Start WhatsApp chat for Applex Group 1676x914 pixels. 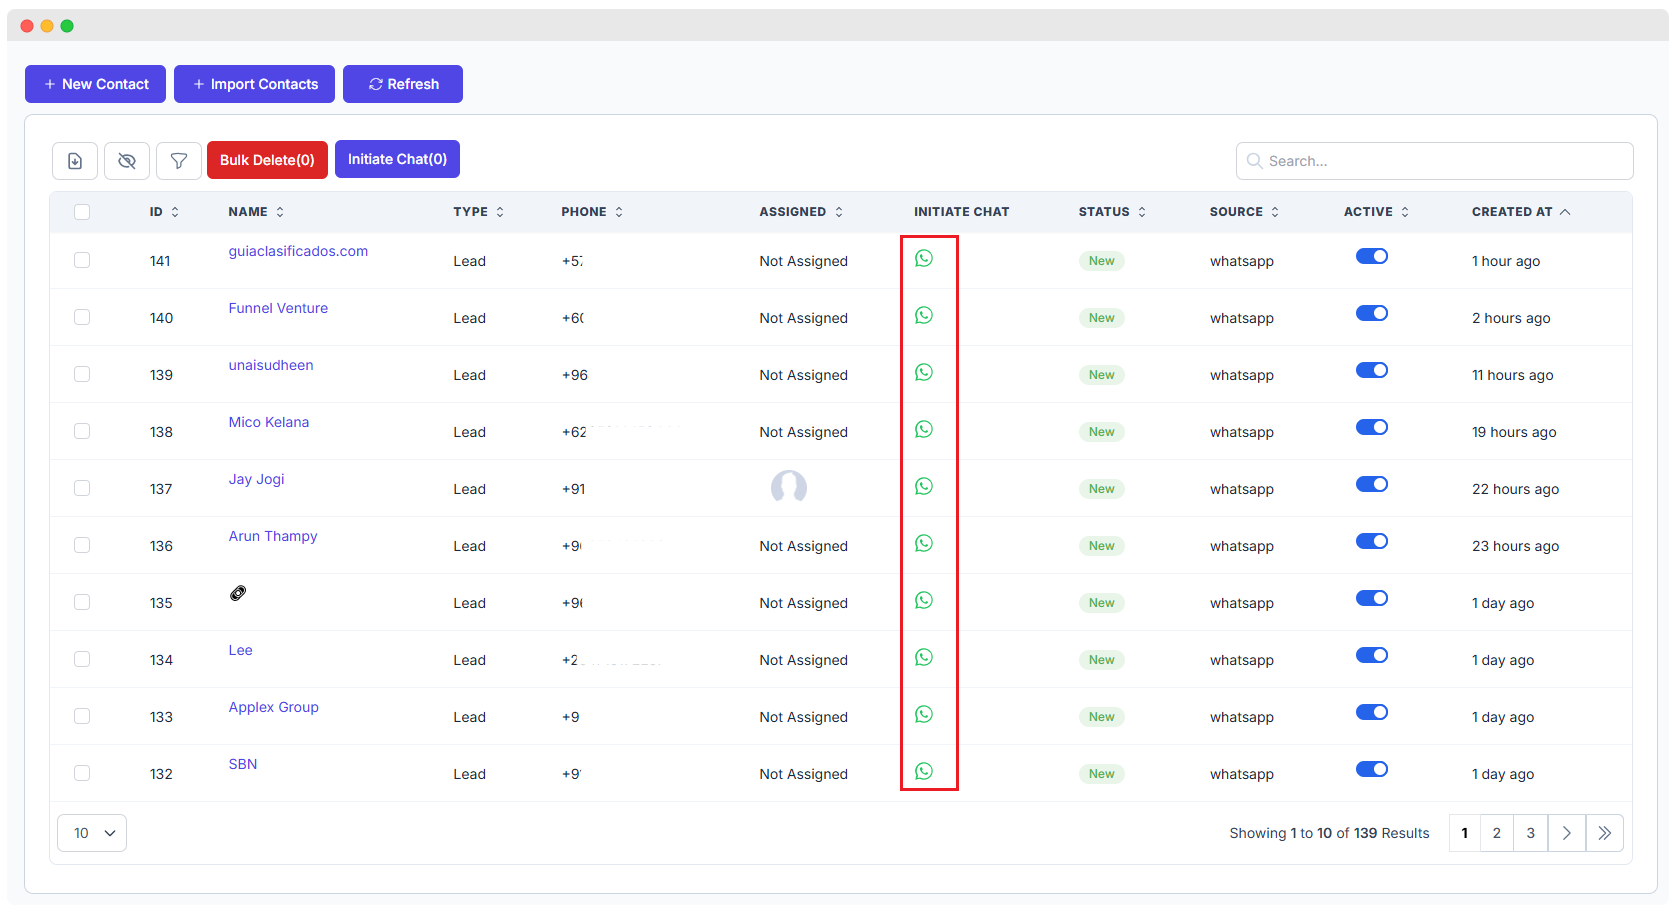click(x=924, y=714)
